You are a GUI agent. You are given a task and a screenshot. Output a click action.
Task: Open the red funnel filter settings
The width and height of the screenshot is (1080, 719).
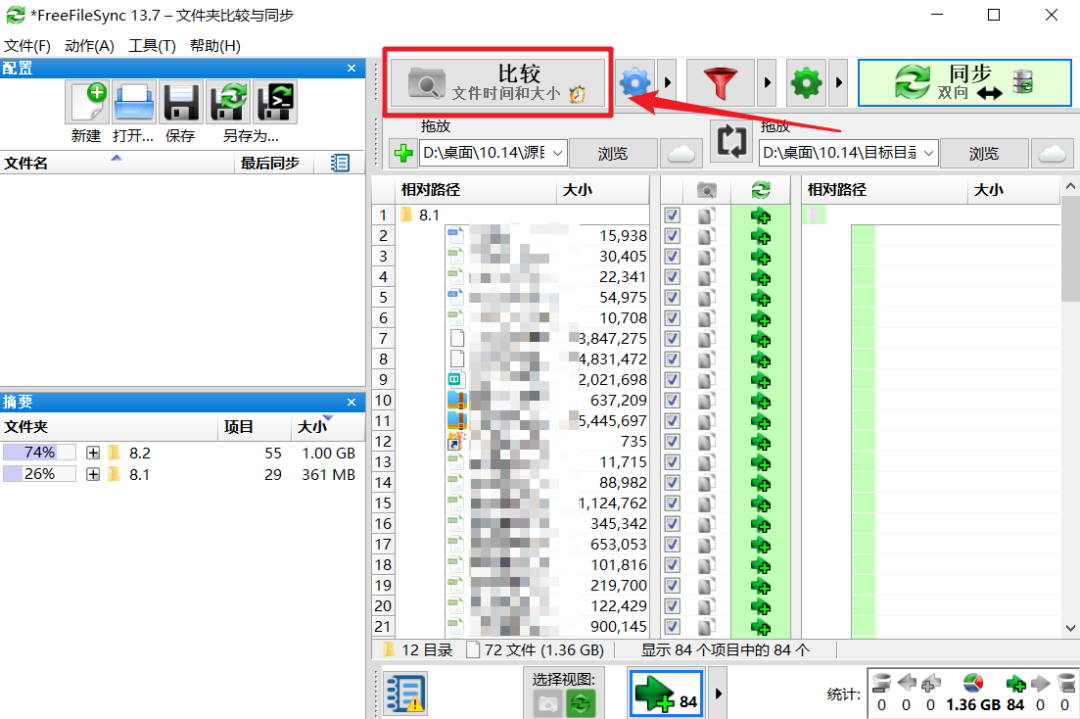tap(720, 83)
